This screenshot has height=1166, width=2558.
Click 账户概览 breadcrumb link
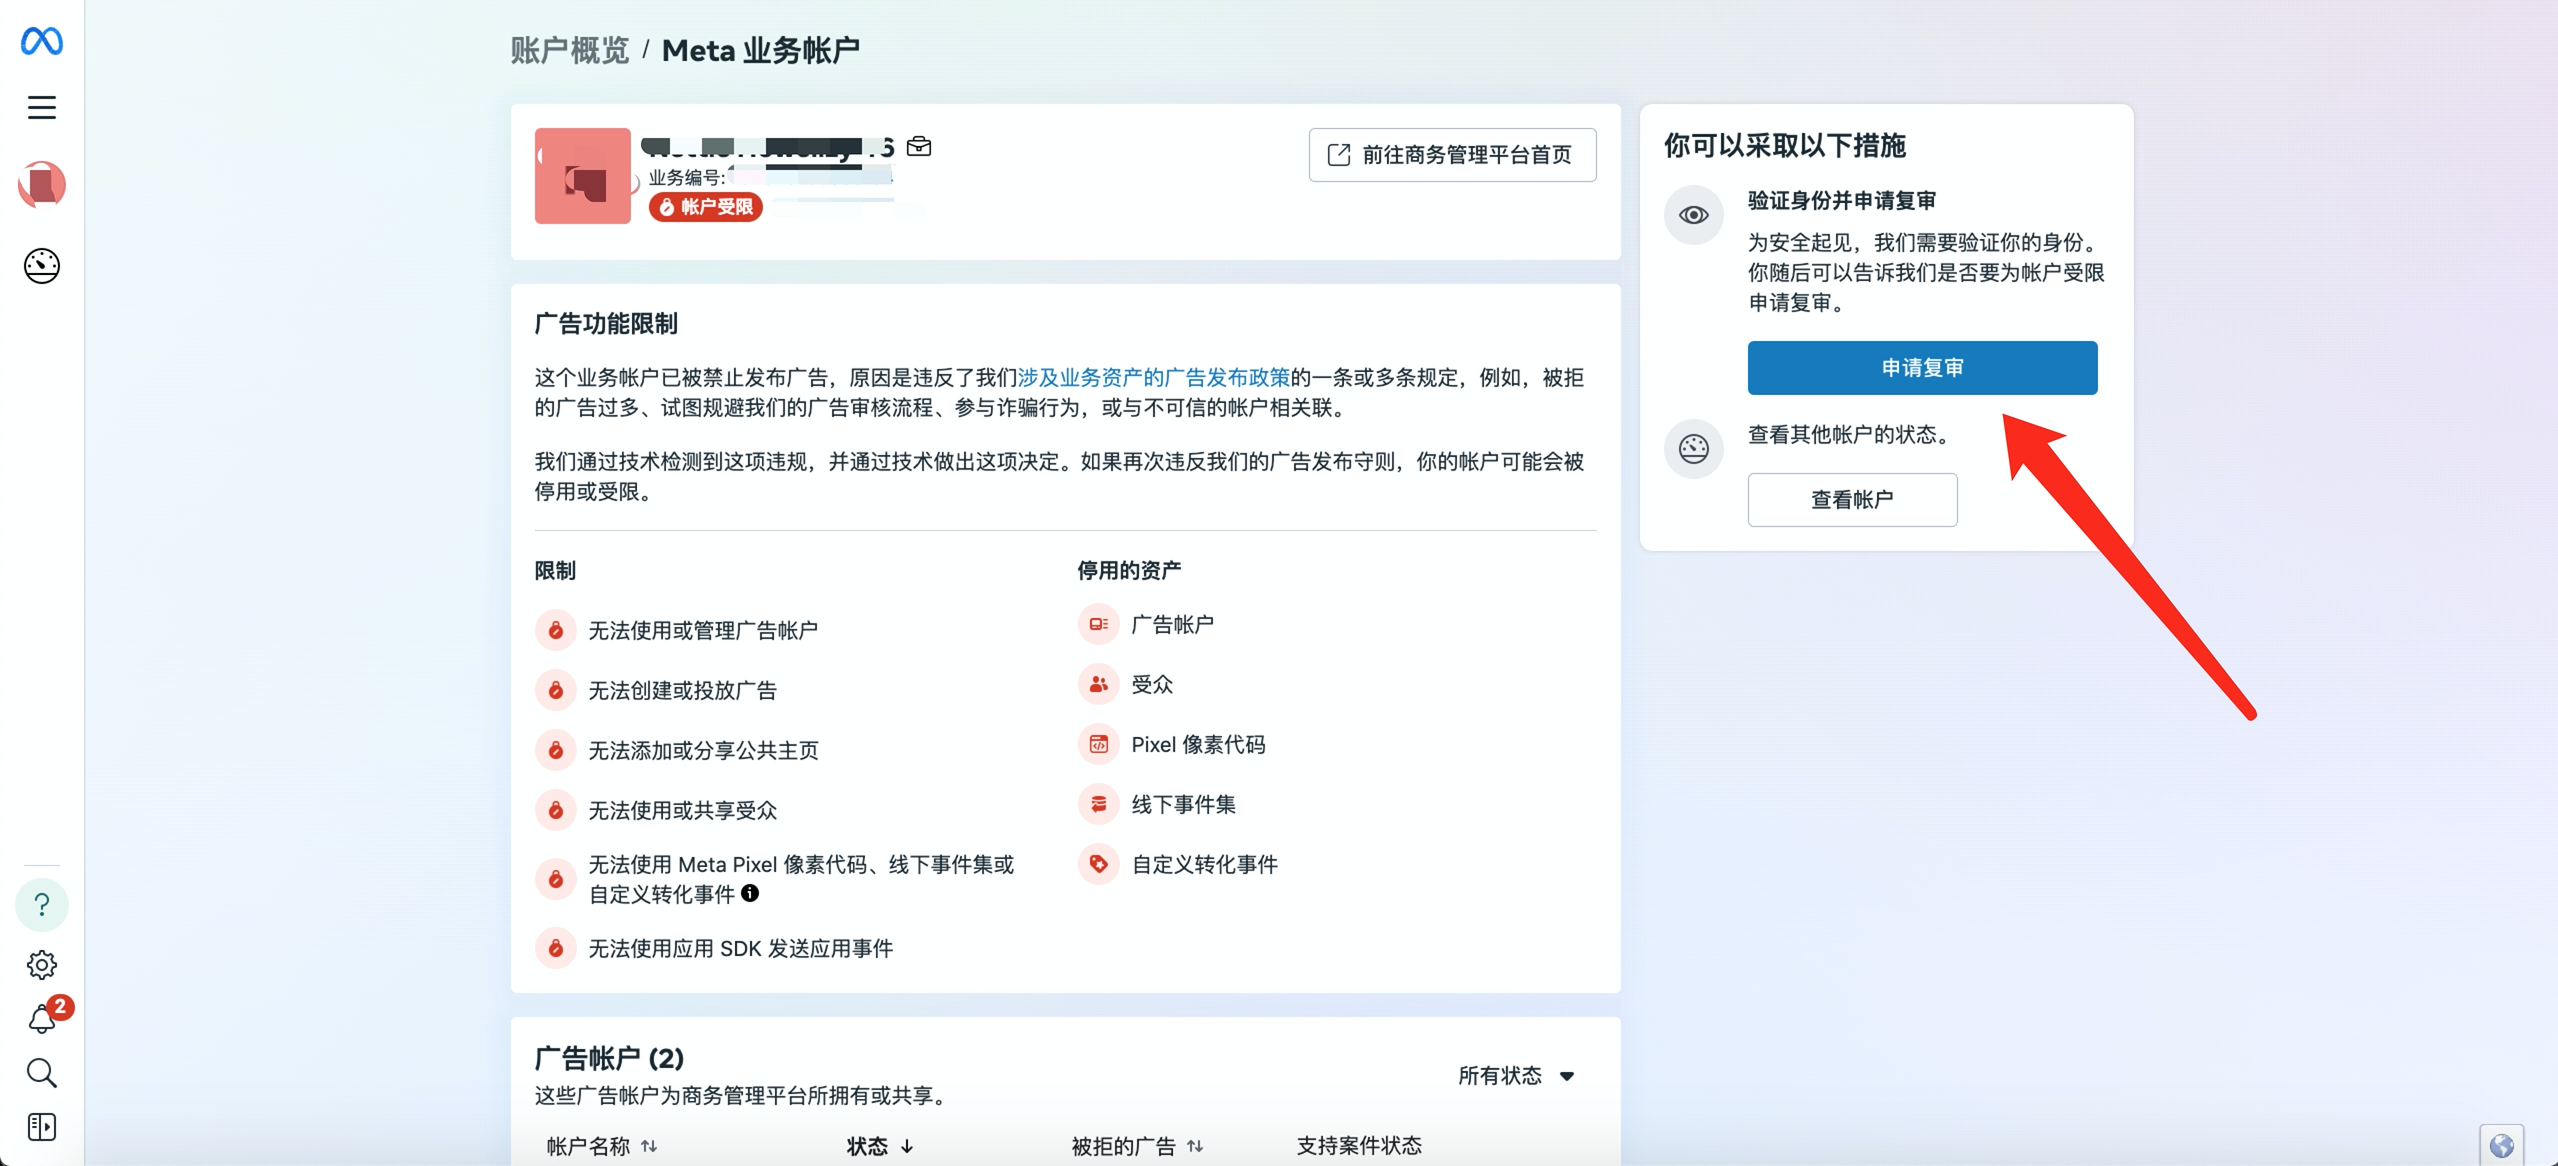(x=570, y=50)
